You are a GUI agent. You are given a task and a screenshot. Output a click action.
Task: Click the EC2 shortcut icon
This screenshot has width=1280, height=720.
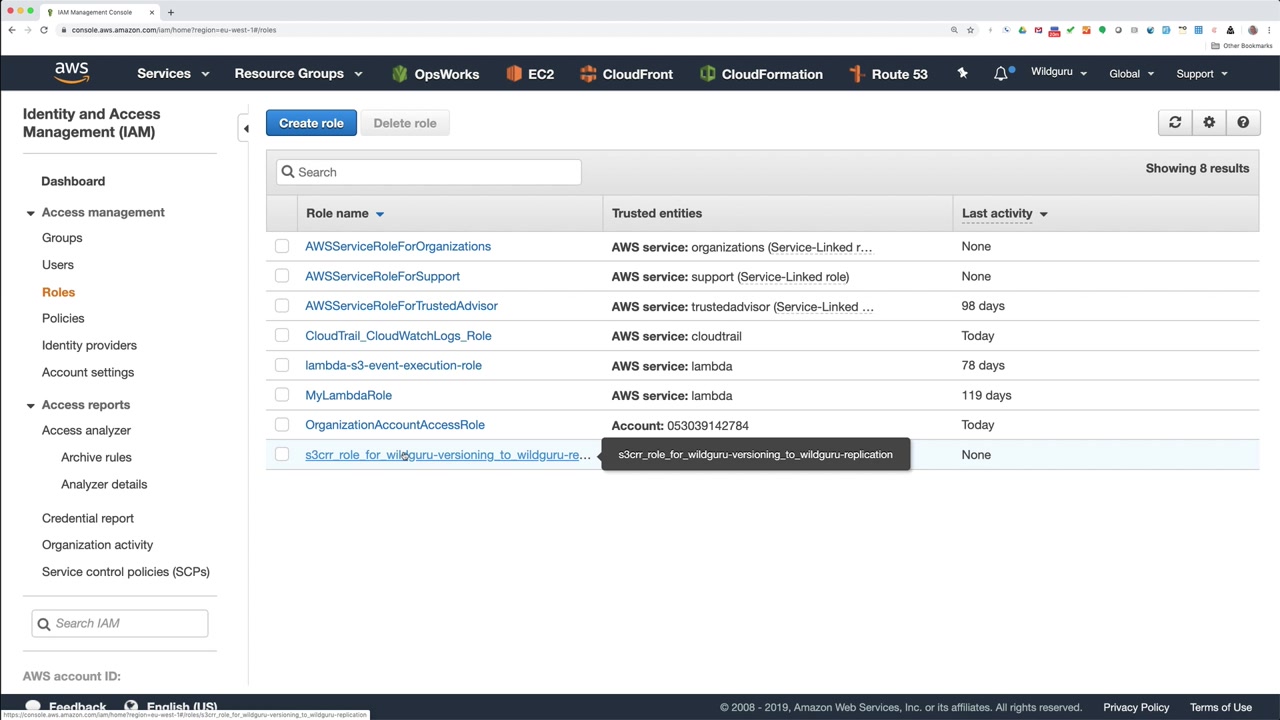(514, 73)
